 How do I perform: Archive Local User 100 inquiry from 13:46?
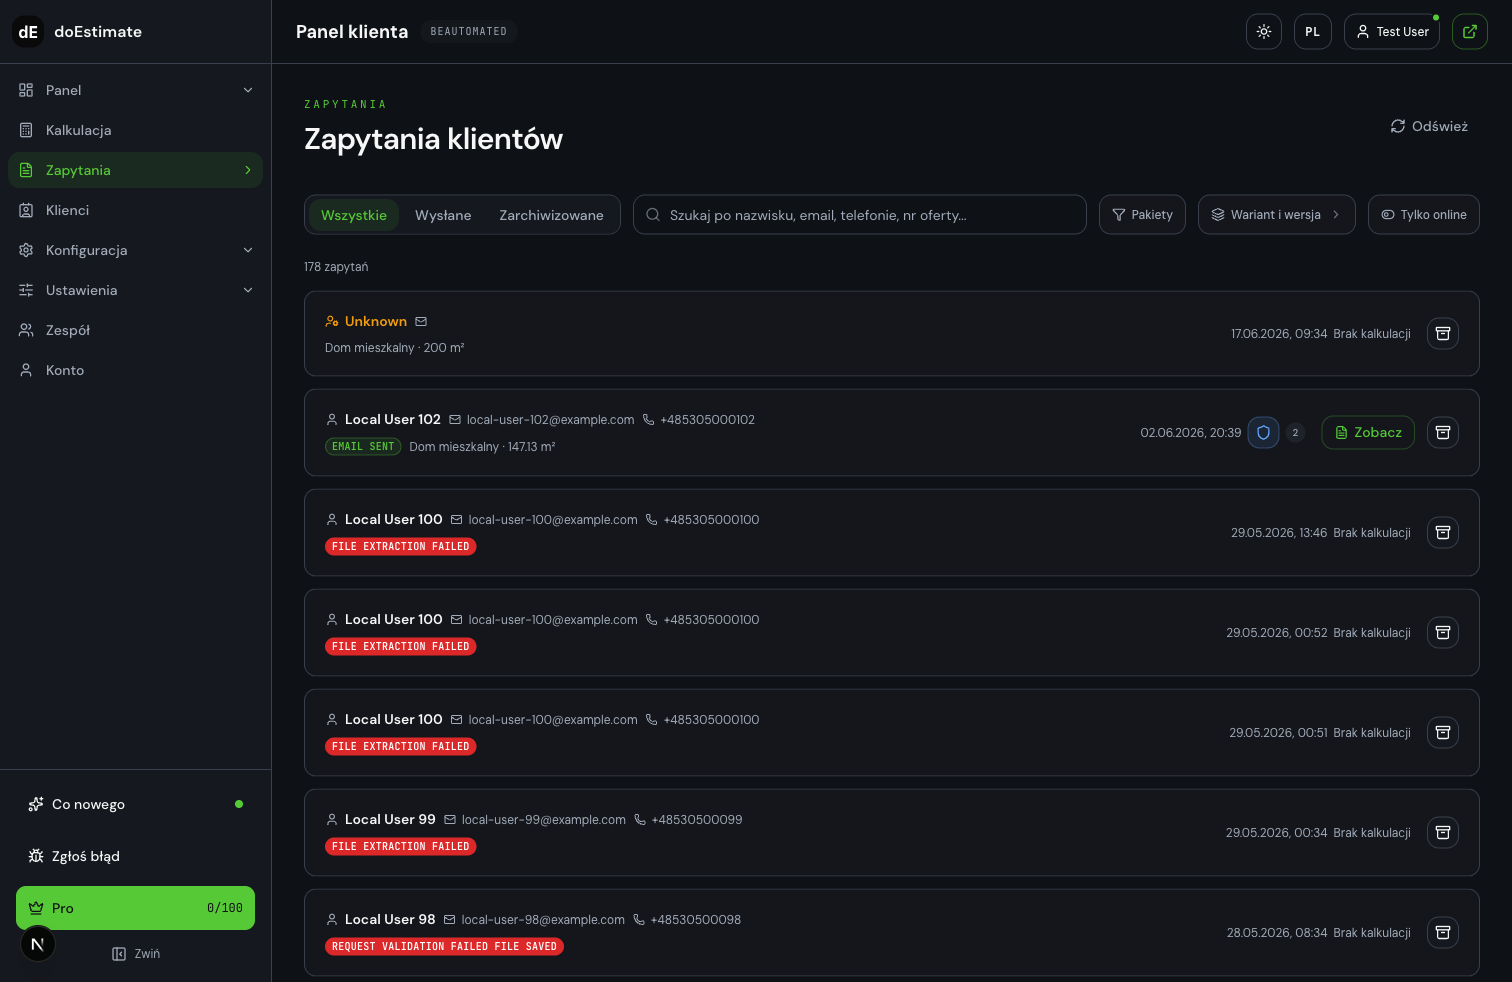click(x=1443, y=532)
